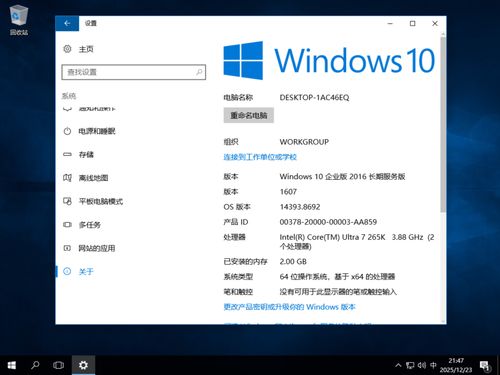Open the 关于 settings page
Image resolution: width=500 pixels, height=375 pixels.
[x=86, y=271]
